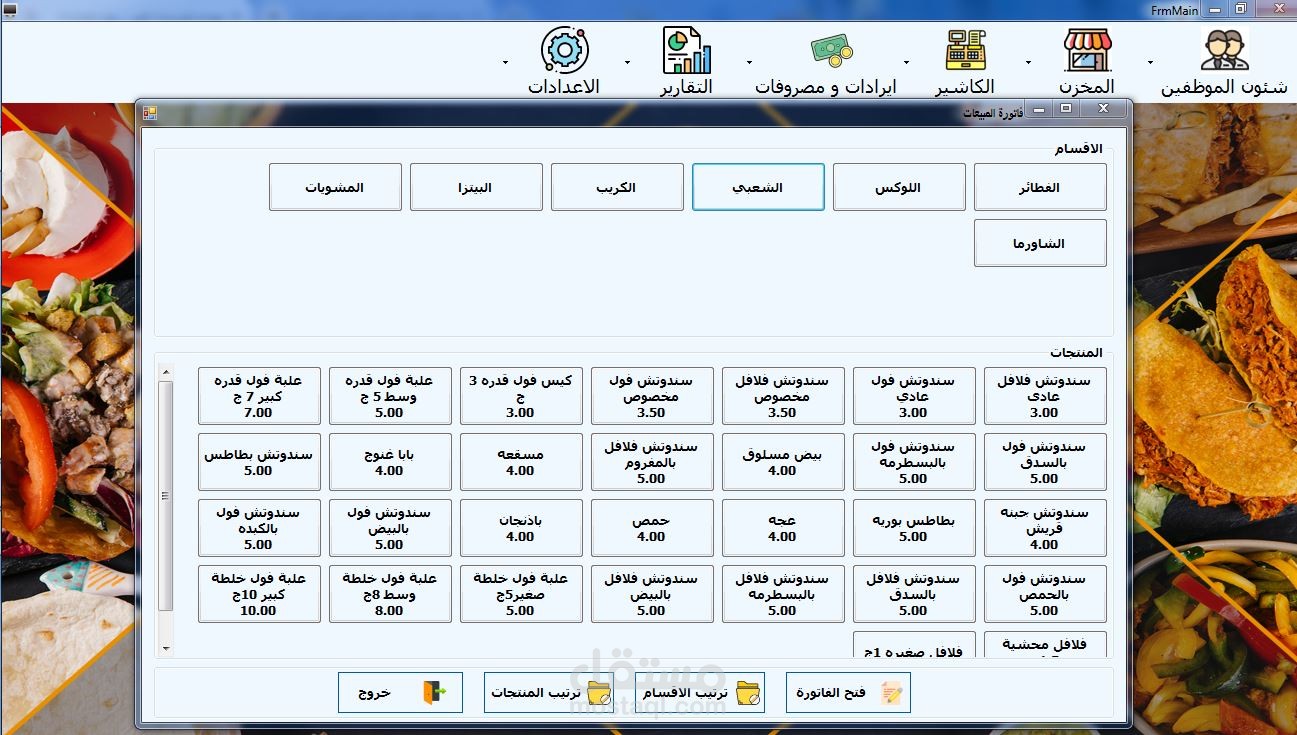
Task: Click the ترتيب الاقسام button
Action: click(x=700, y=692)
